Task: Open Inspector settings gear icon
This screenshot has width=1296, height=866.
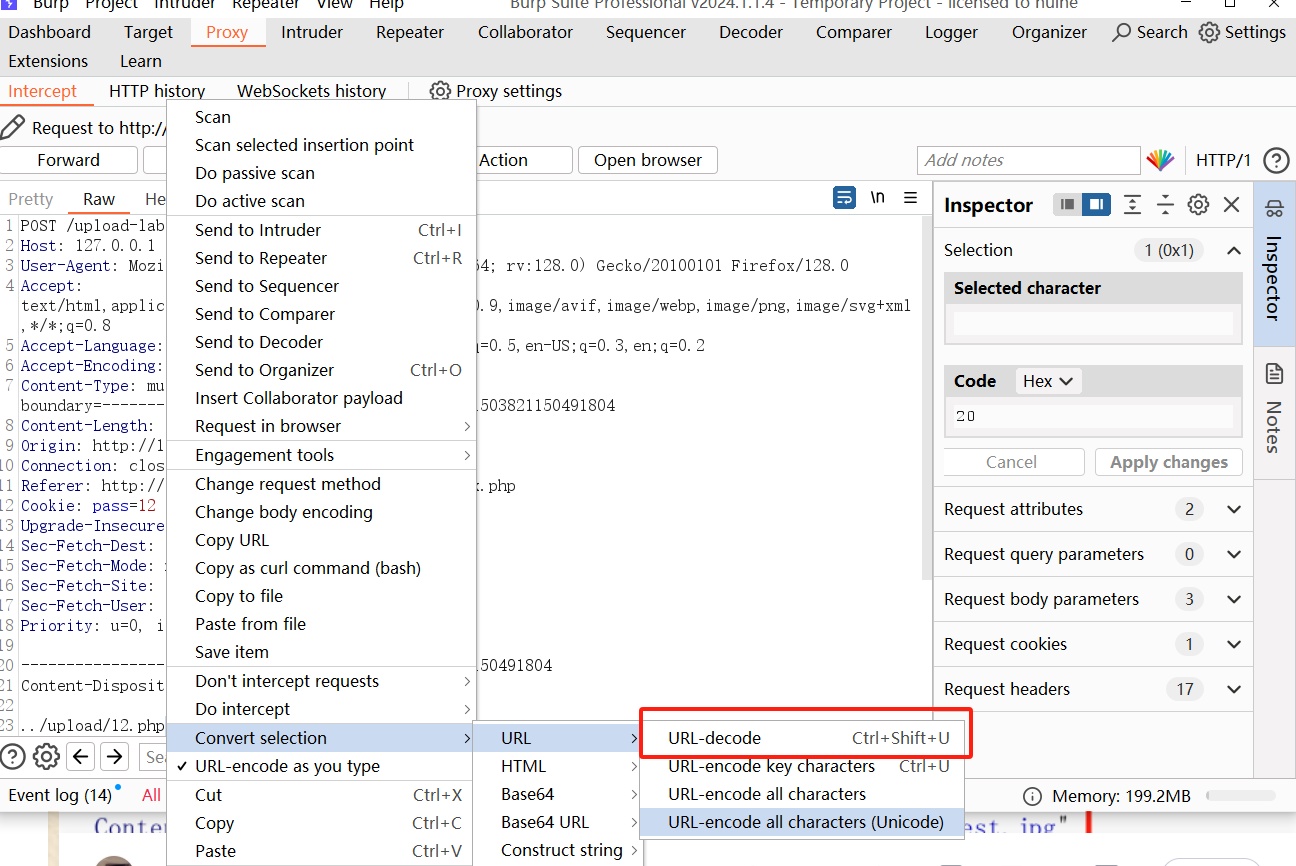Action: tap(1198, 205)
